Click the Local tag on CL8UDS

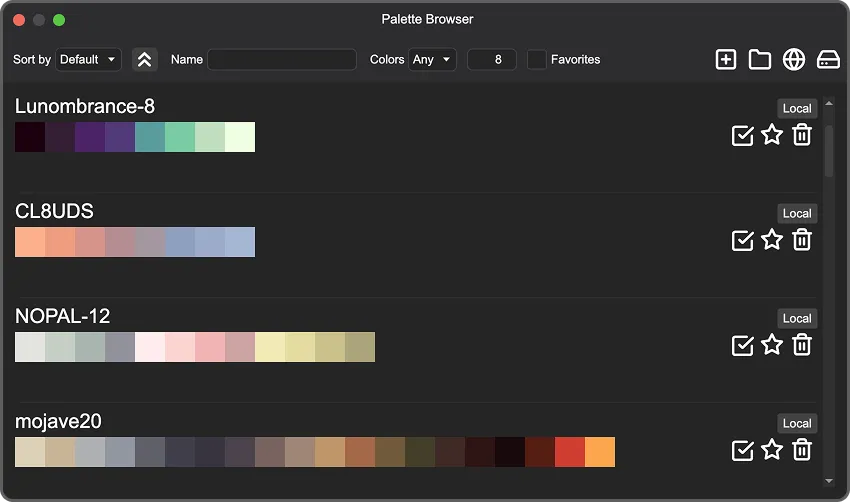[x=797, y=214]
